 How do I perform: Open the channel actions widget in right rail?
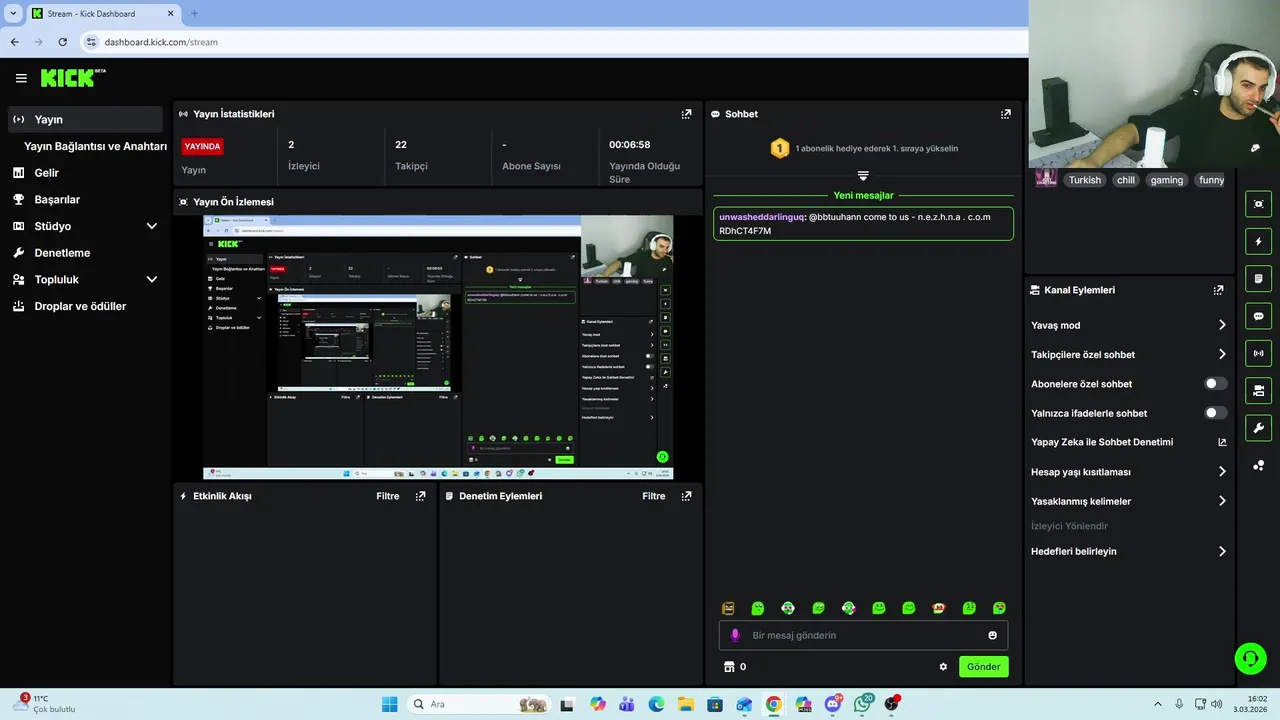click(x=1258, y=390)
